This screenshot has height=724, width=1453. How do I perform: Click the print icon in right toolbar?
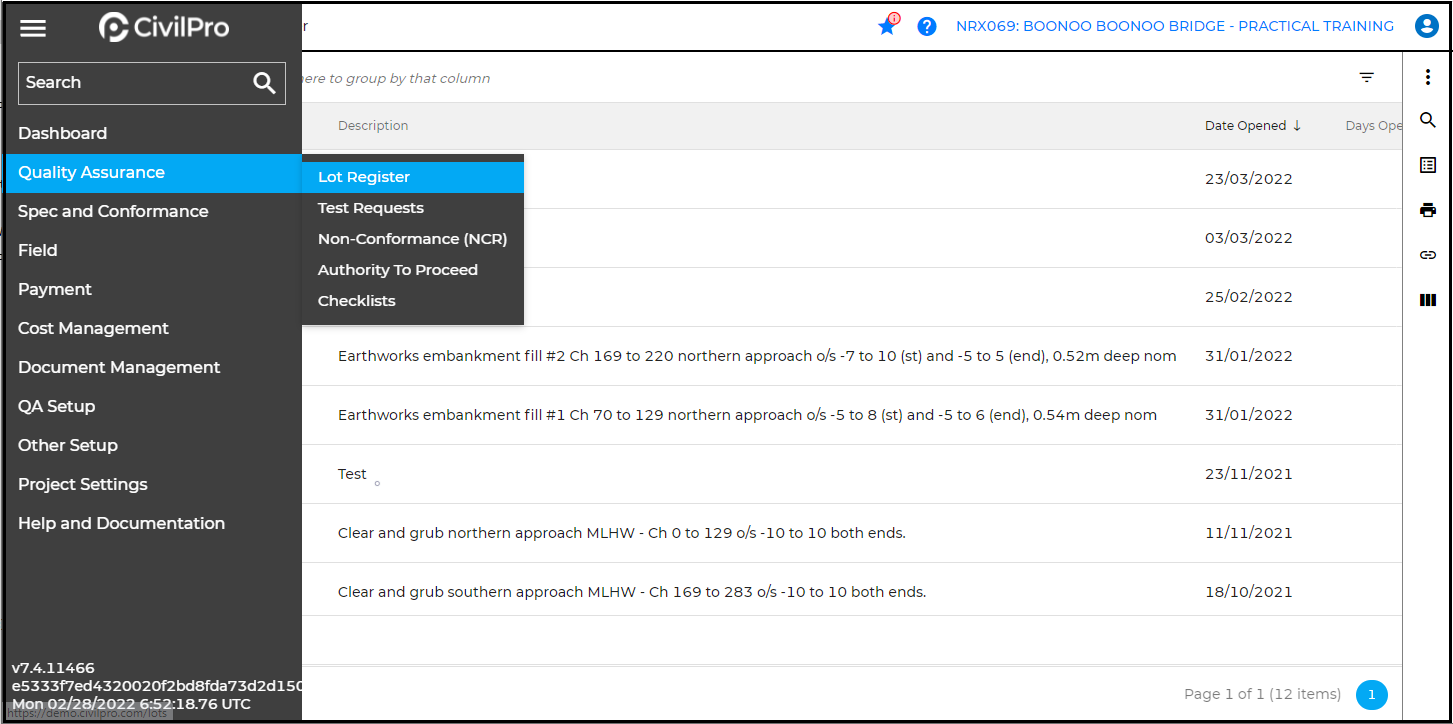pos(1428,210)
